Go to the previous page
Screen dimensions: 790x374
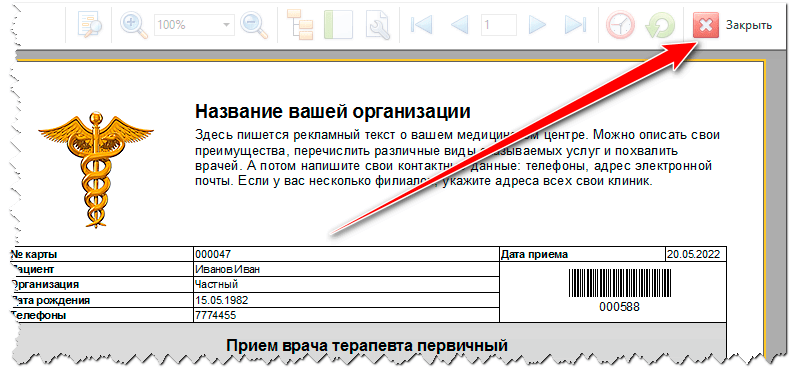click(459, 24)
